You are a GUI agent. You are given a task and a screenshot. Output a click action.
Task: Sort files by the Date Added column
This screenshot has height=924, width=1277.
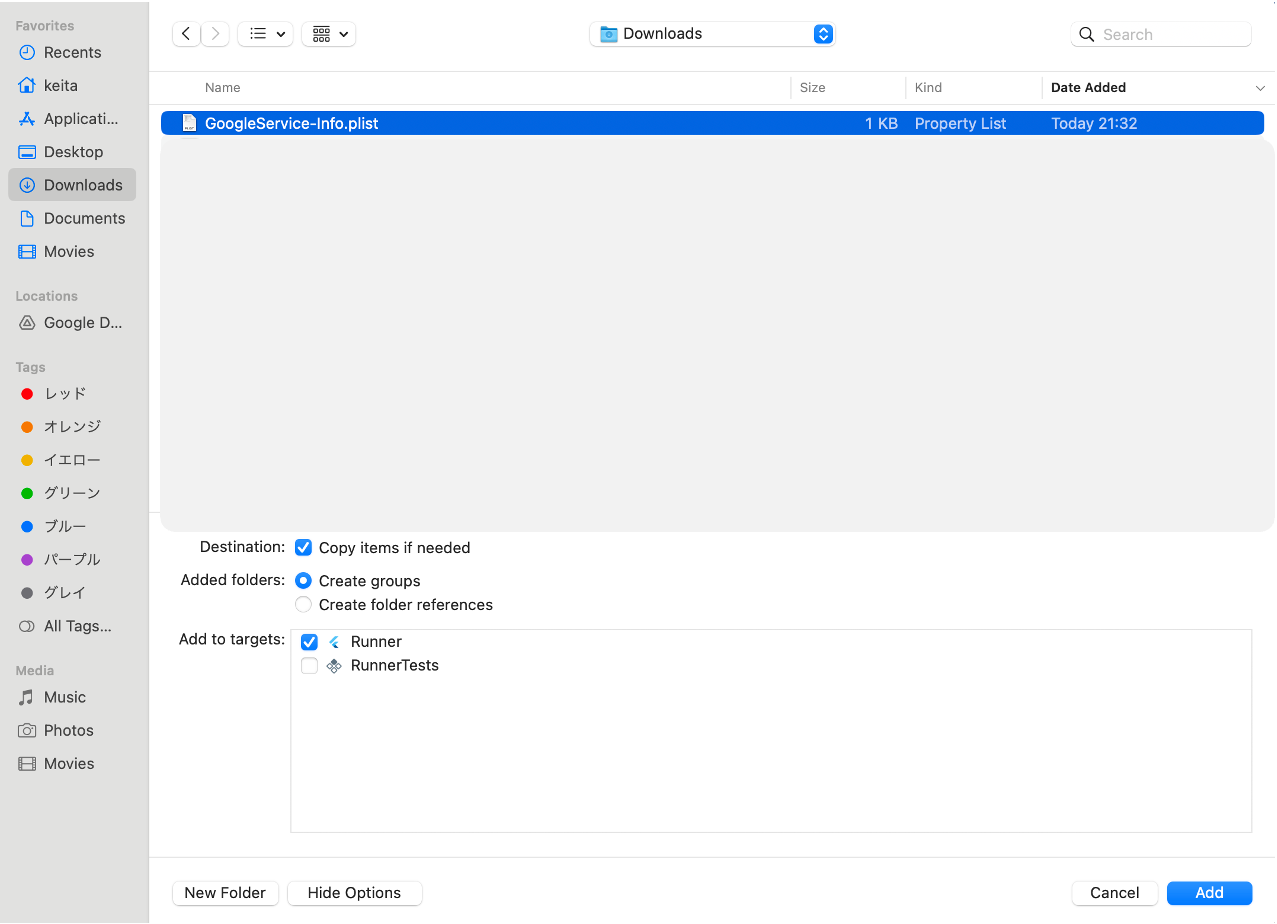pyautogui.click(x=1088, y=87)
